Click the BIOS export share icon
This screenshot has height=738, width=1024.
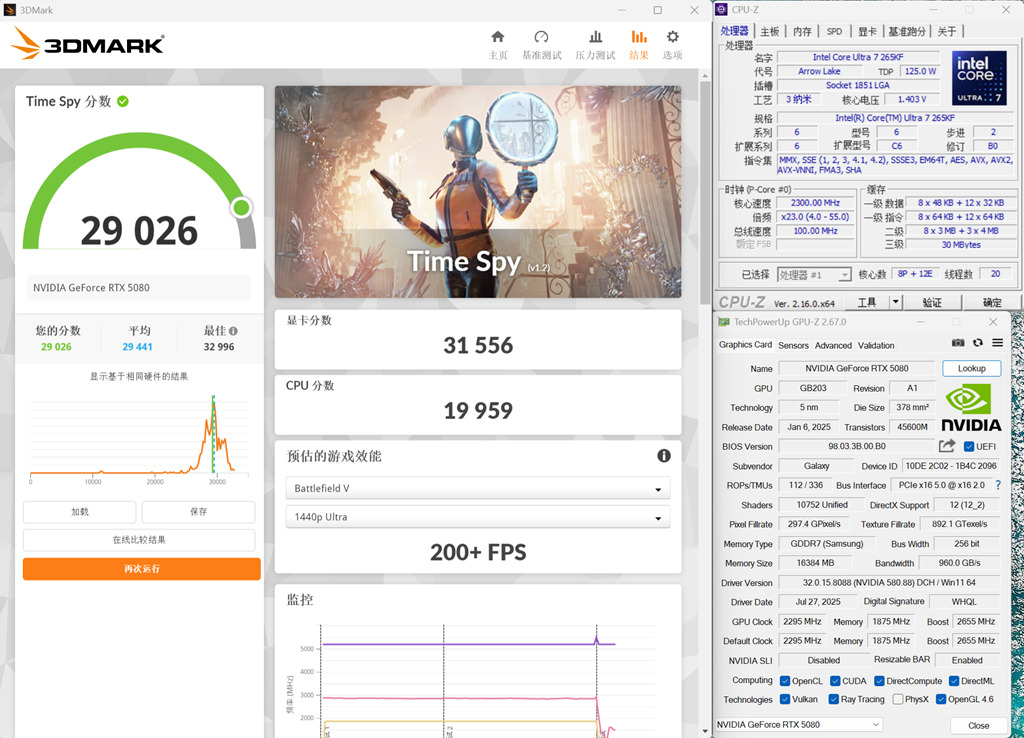(x=947, y=446)
